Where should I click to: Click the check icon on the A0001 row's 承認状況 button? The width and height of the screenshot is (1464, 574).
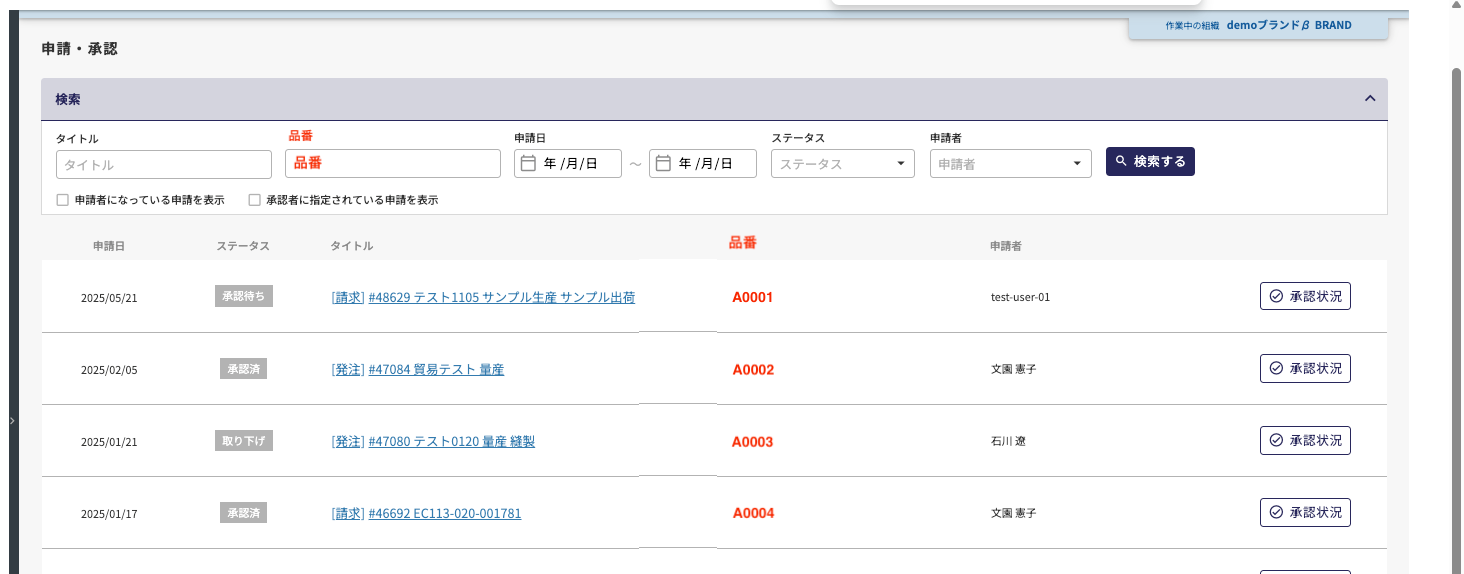[x=1276, y=297]
